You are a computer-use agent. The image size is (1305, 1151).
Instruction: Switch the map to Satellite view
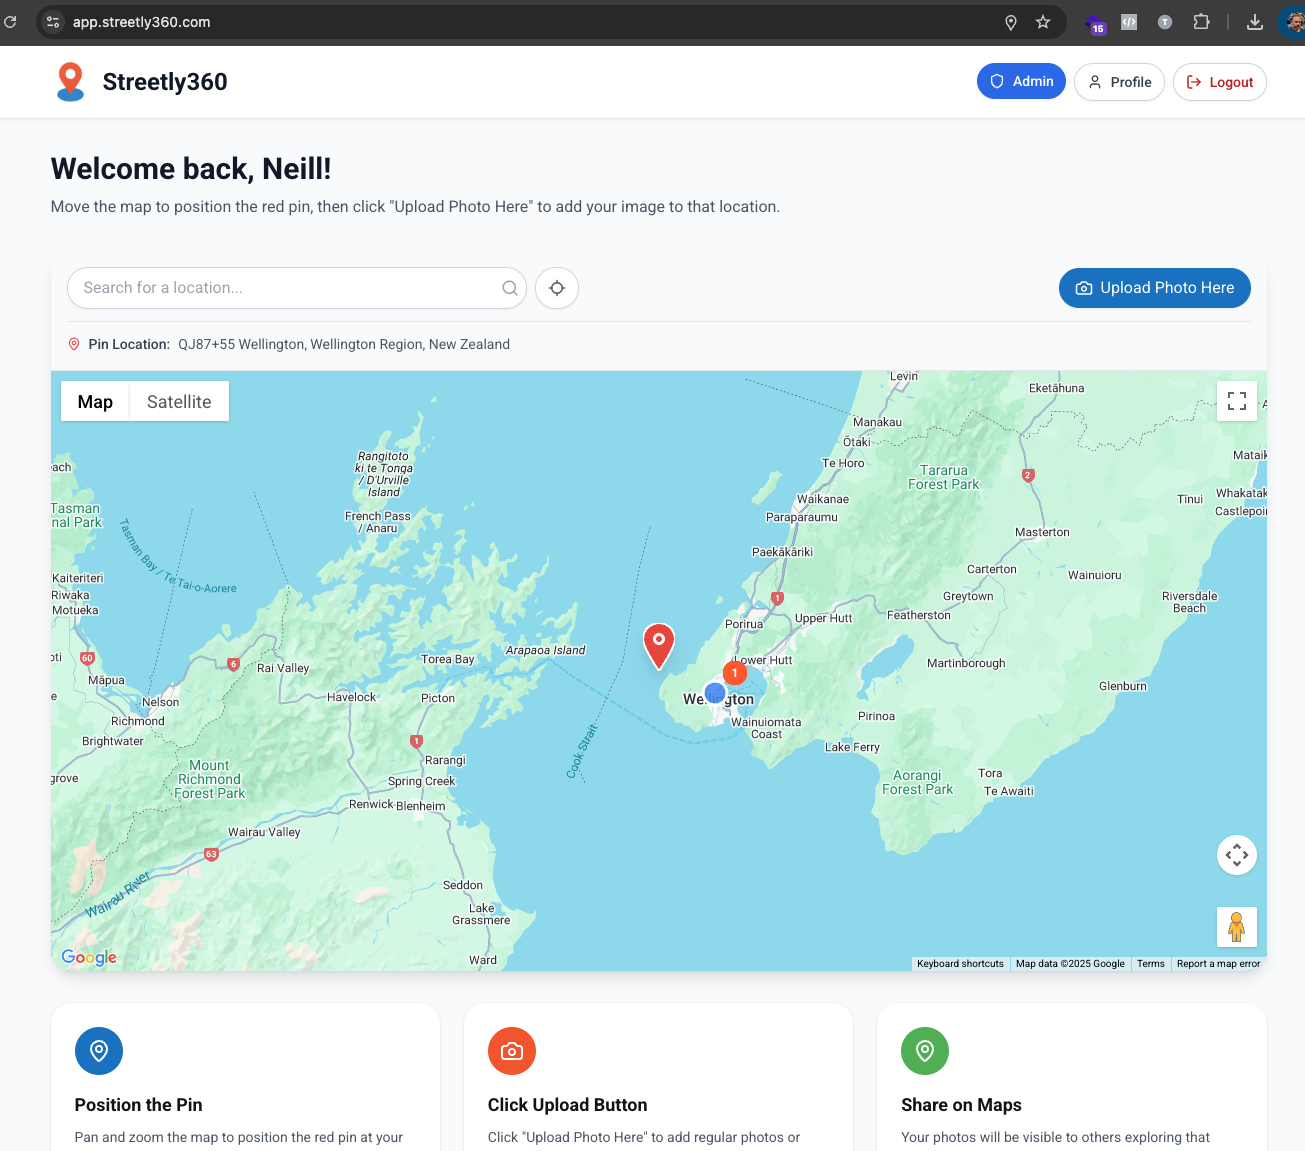179,401
